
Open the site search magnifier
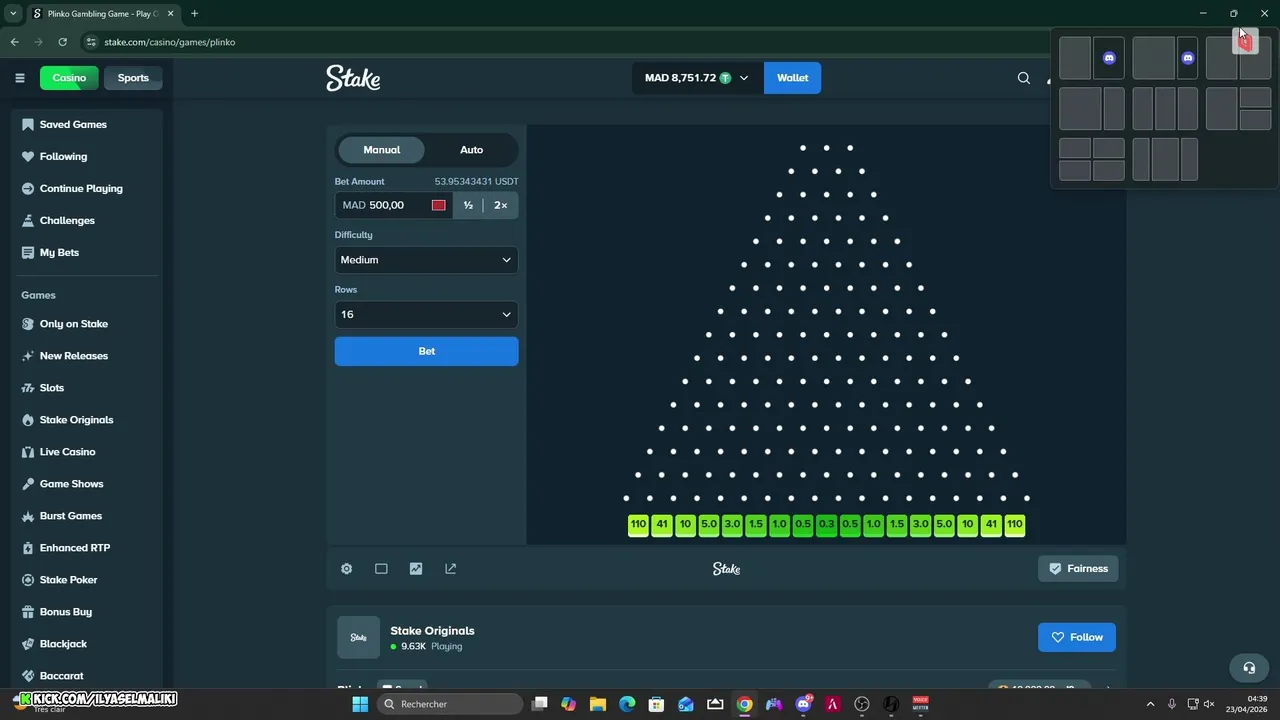click(x=1023, y=78)
